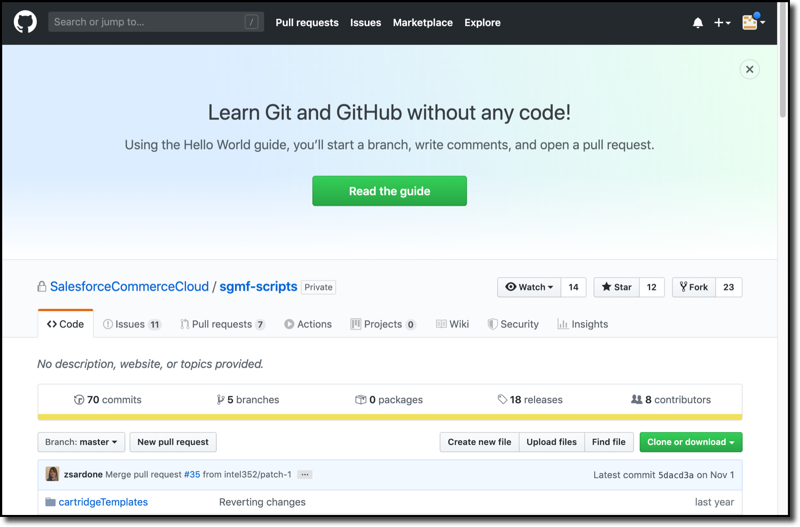Click New pull request button
Screen dimensions: 800x527
click(x=173, y=442)
